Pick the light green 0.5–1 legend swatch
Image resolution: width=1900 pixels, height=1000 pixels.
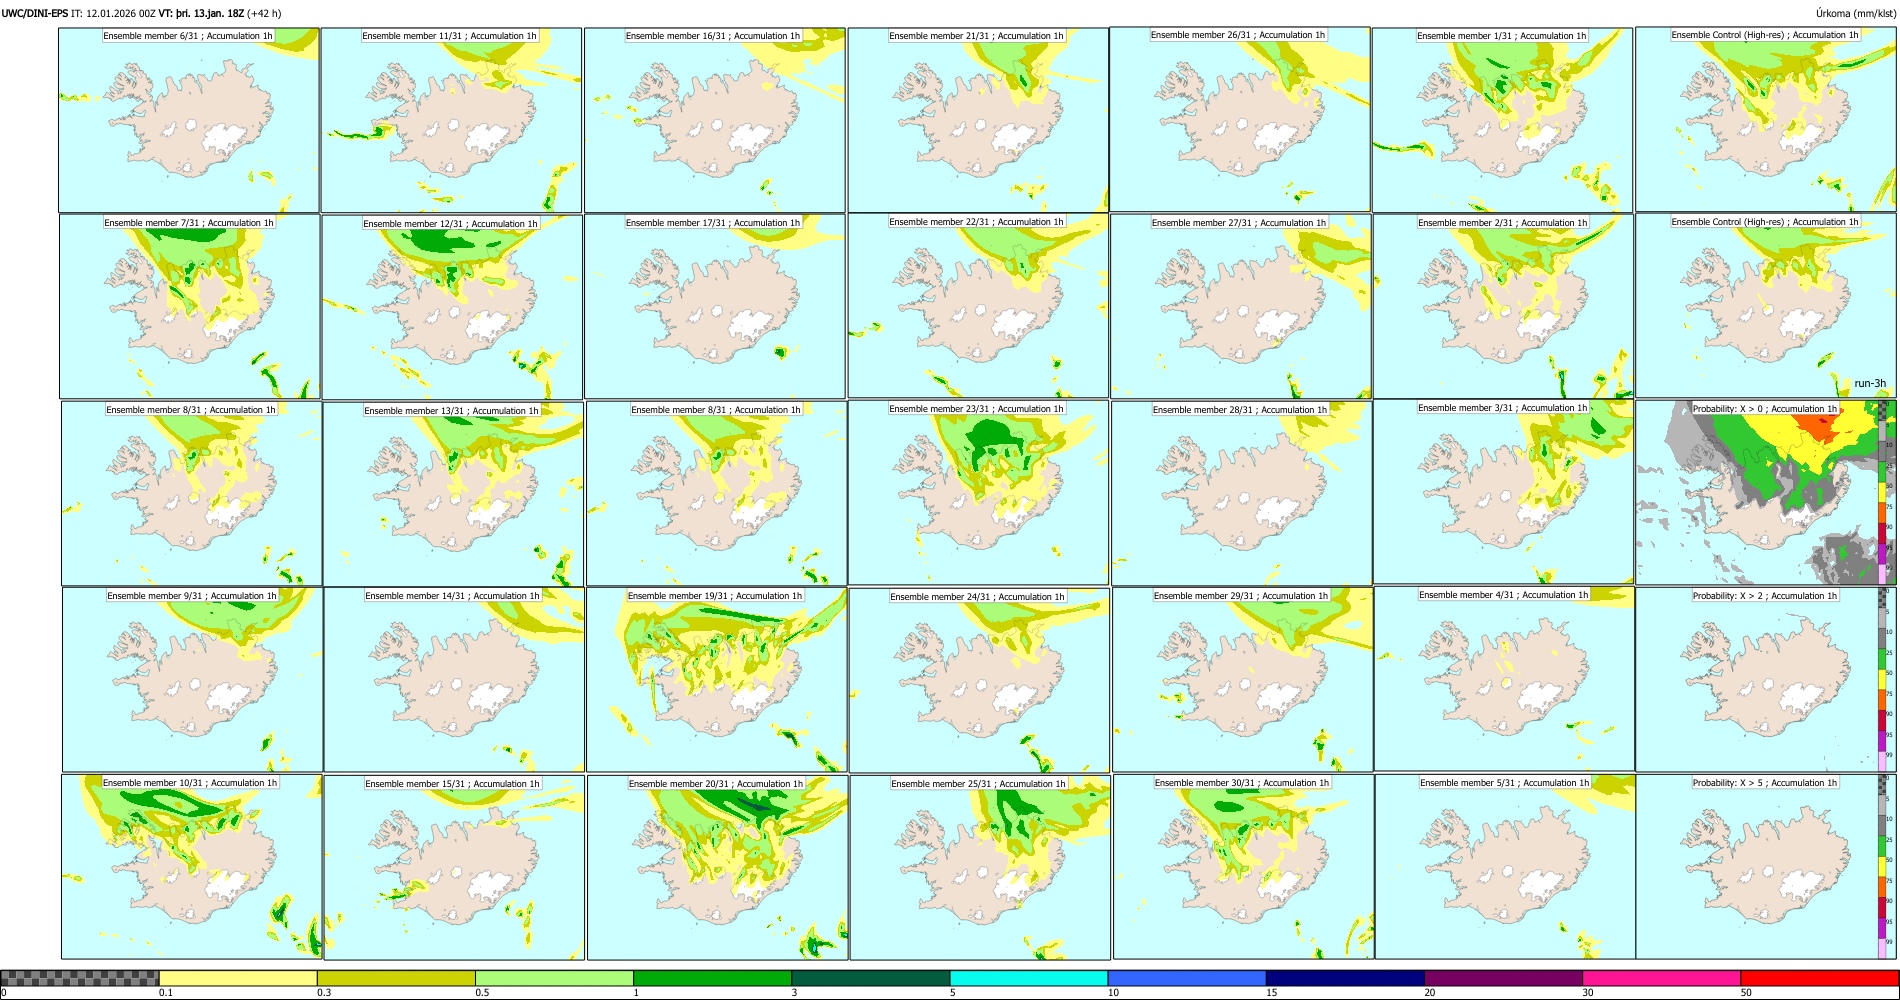point(554,978)
